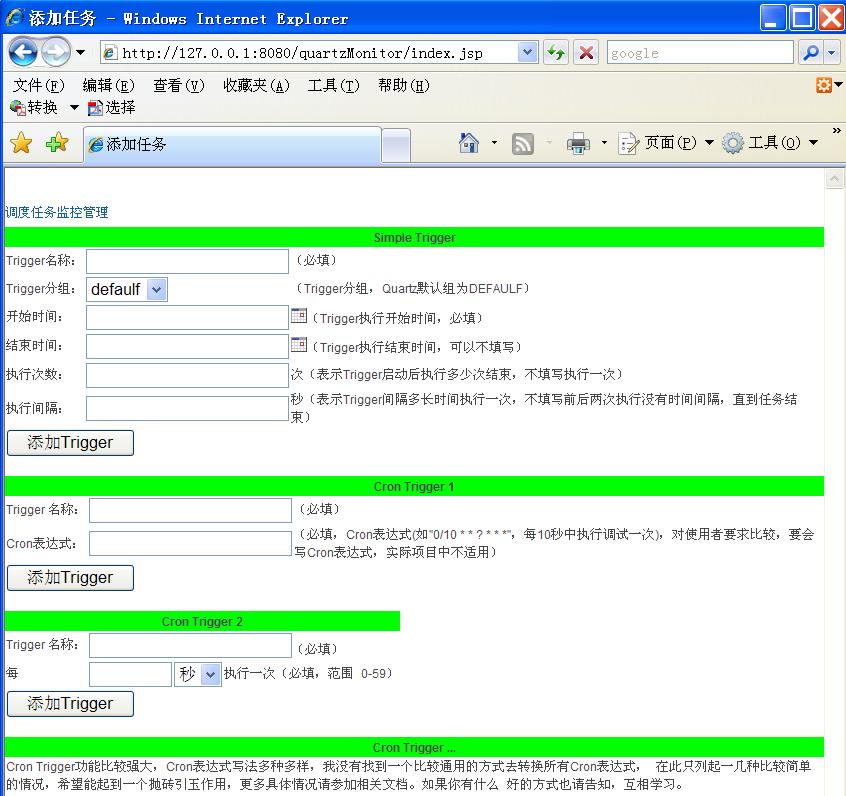
Task: Open the 编辑(E) menu
Action: pos(108,85)
